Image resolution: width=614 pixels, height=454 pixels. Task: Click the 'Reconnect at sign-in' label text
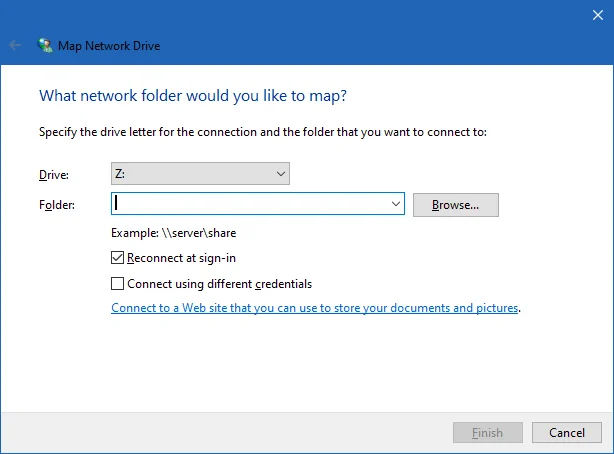pos(184,258)
